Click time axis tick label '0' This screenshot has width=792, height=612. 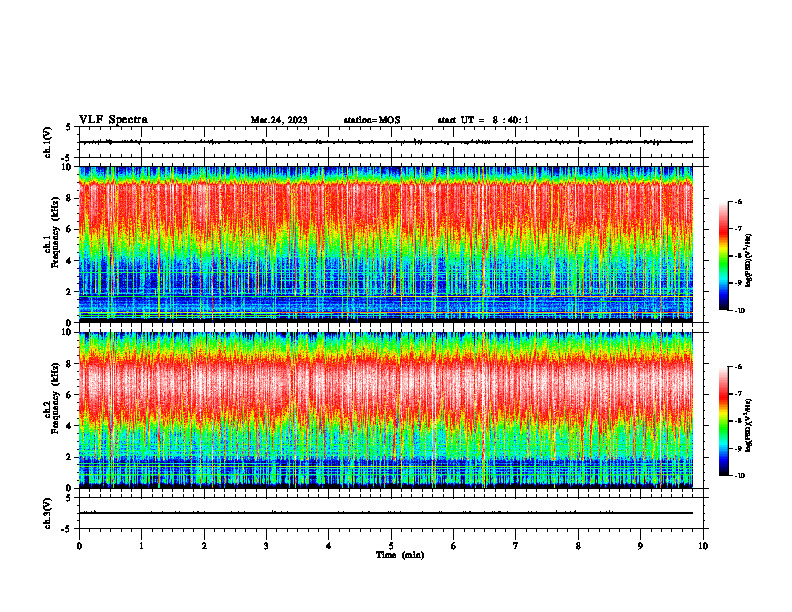tap(79, 546)
